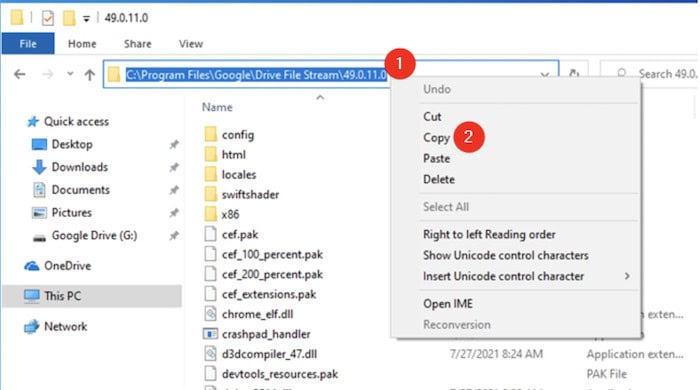
Task: Choose Paste from the context menu
Action: tap(436, 158)
